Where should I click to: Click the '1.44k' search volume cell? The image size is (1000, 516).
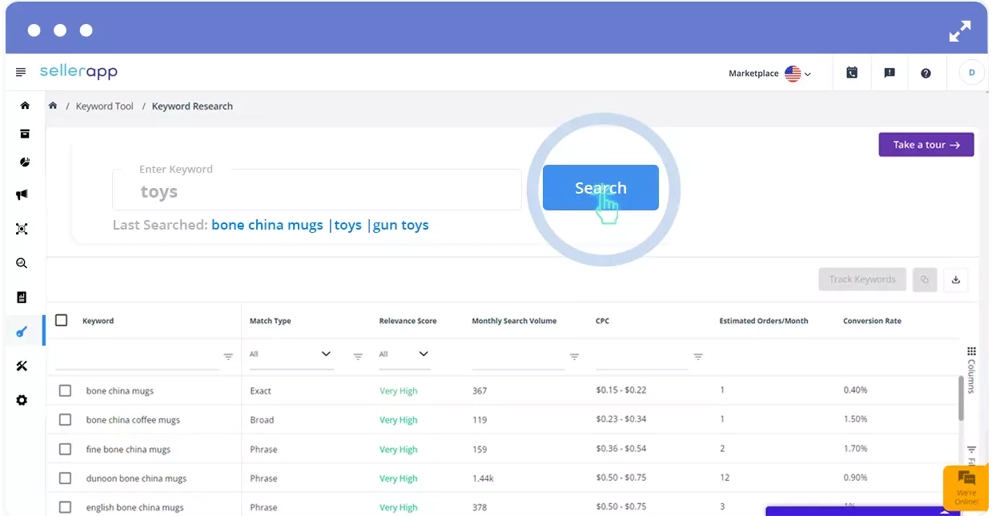point(483,478)
